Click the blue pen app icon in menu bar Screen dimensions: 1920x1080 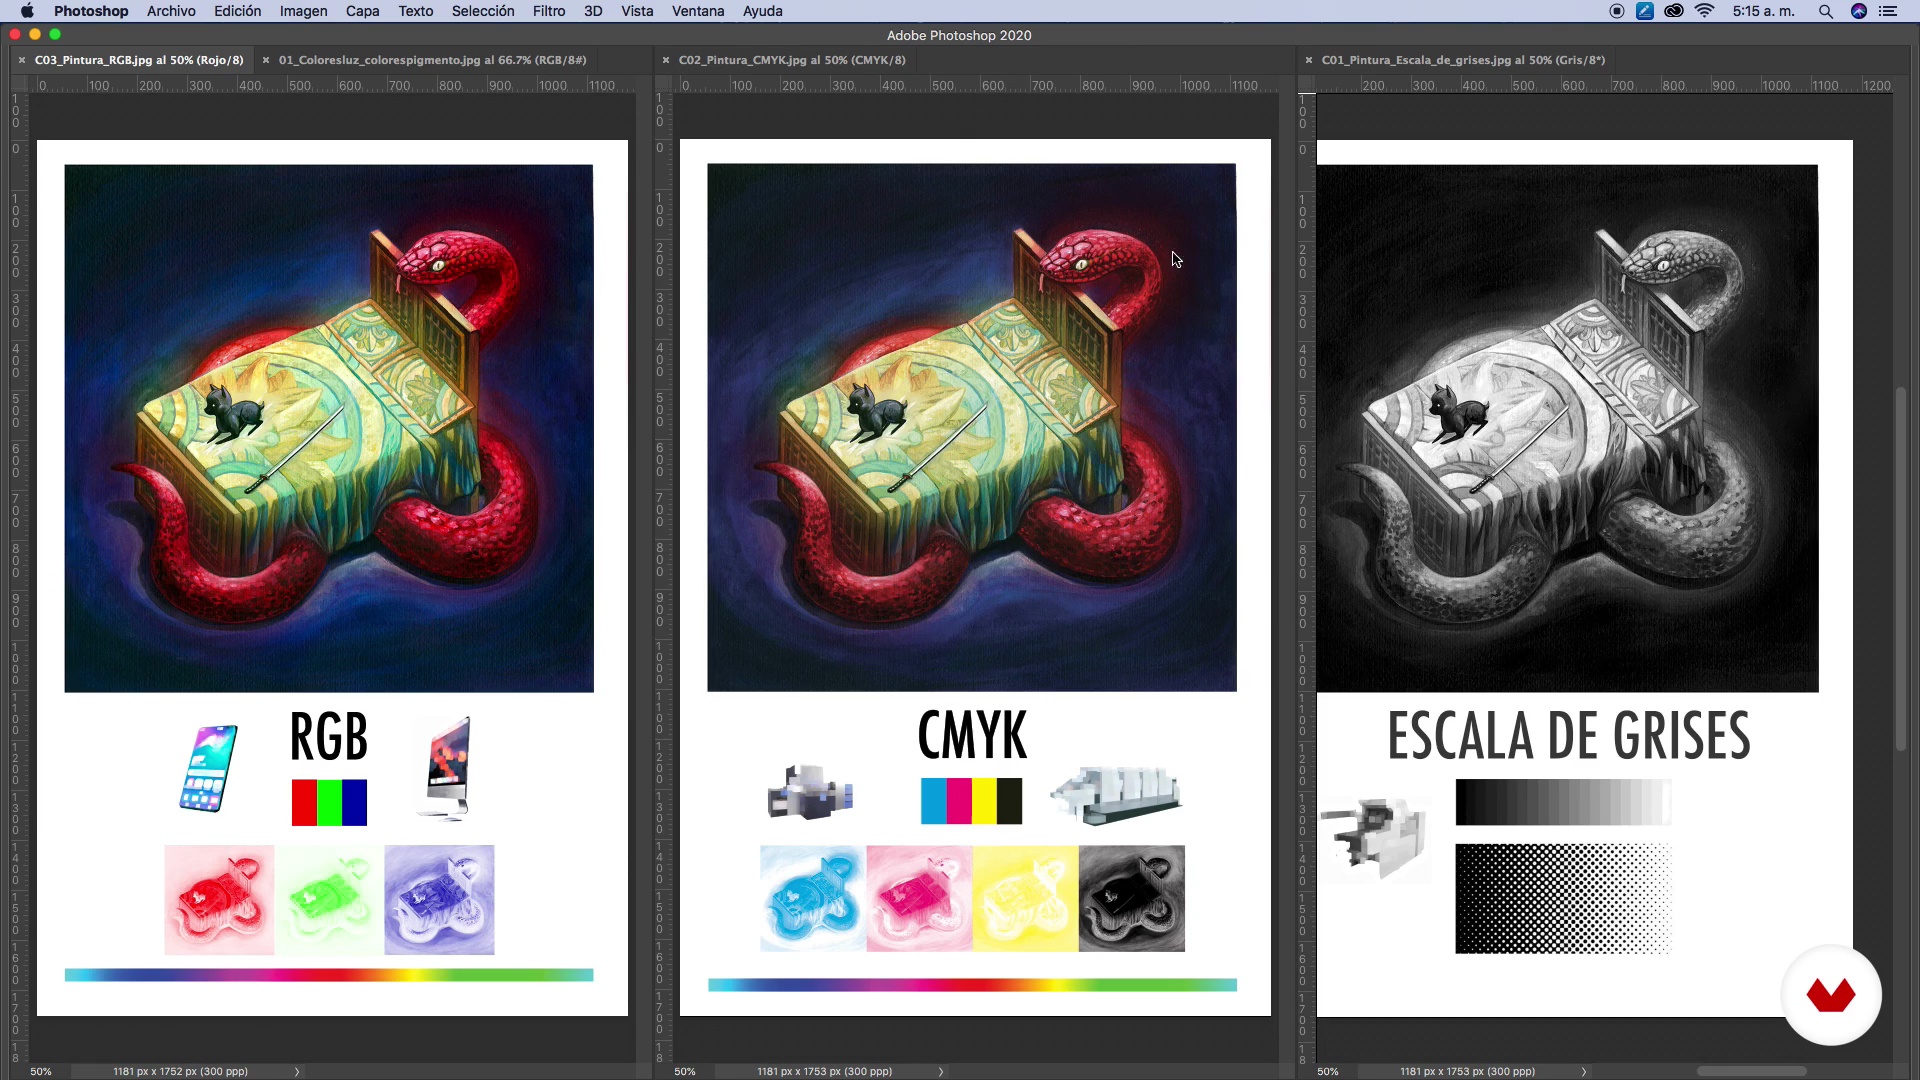click(1645, 11)
